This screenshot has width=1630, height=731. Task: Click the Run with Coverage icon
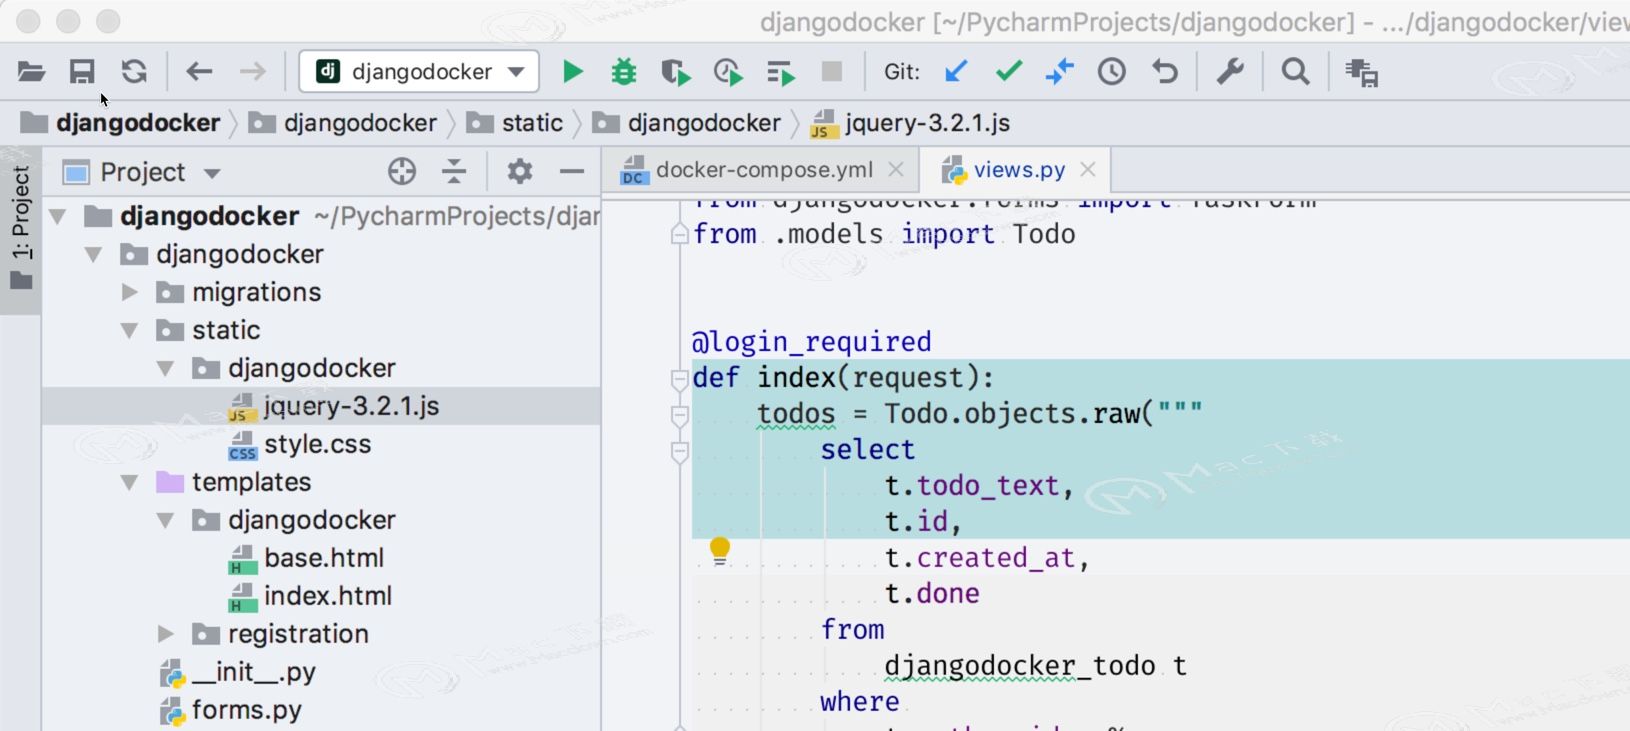tap(675, 72)
